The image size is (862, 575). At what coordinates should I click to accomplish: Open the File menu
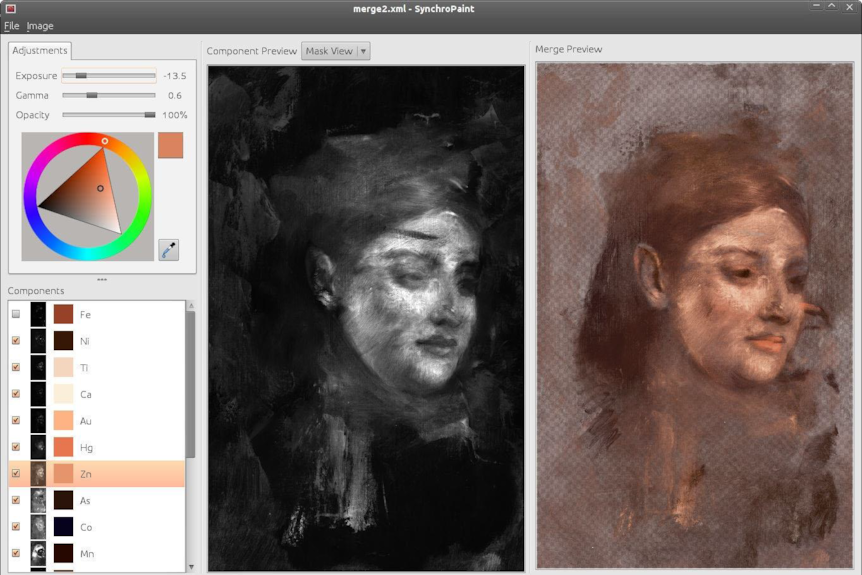pyautogui.click(x=12, y=26)
